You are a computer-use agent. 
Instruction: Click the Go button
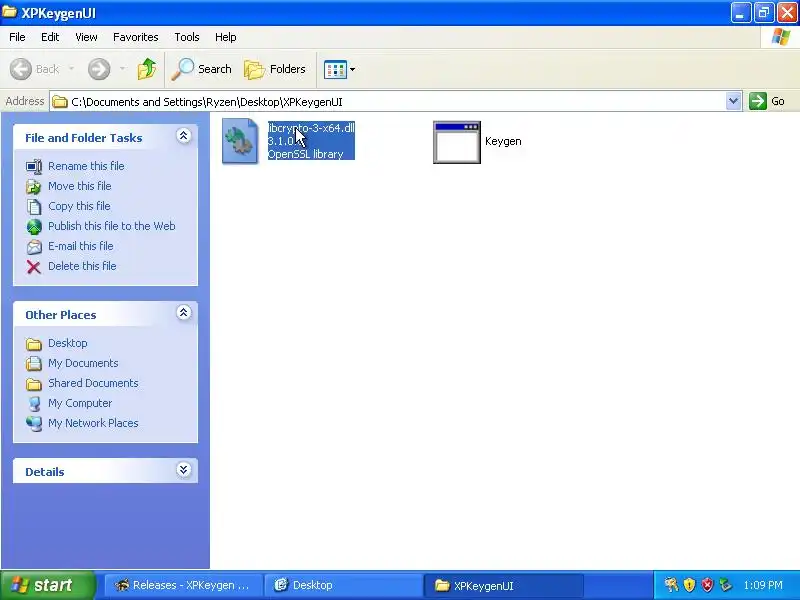point(767,101)
